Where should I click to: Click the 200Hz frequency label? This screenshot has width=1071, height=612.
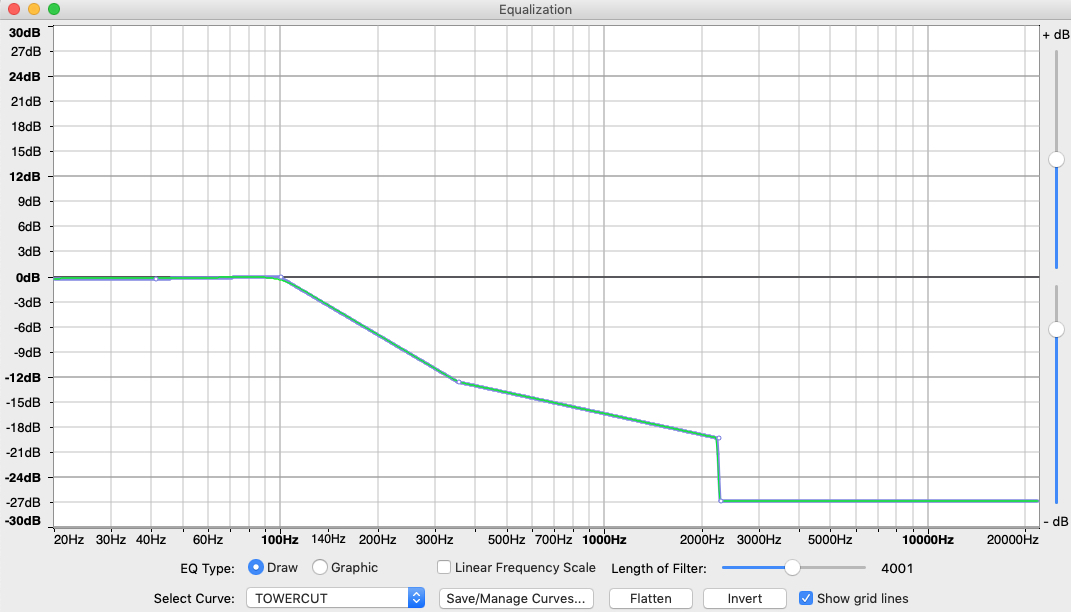[x=378, y=540]
